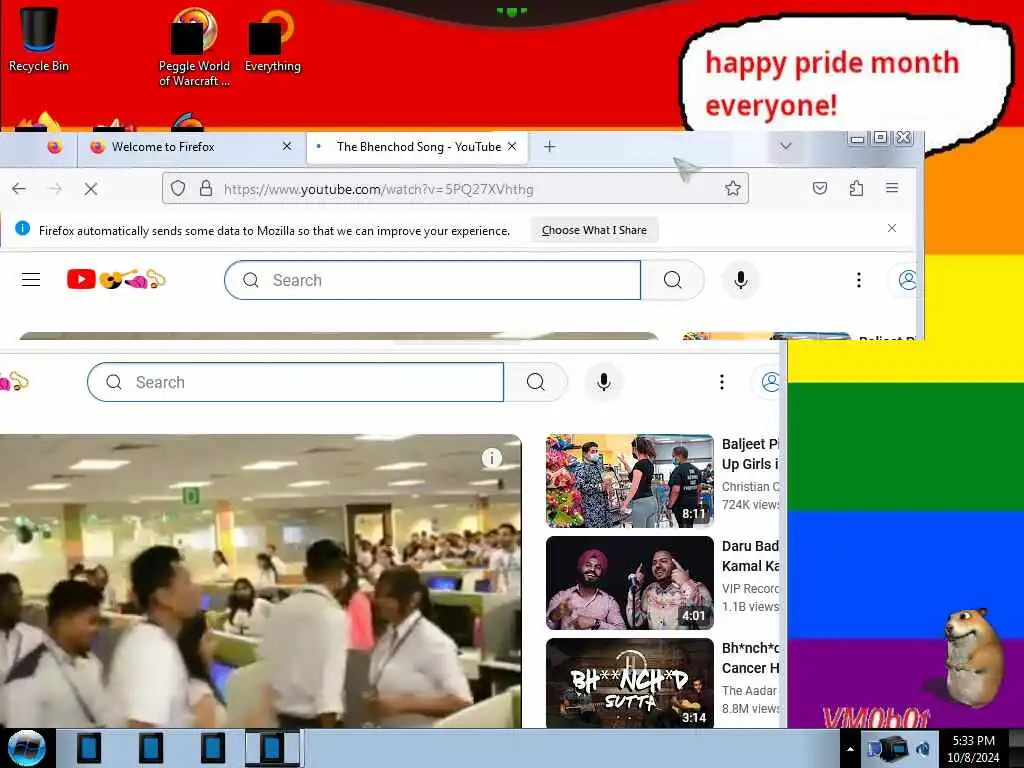Click the volume speaker tray icon

tap(923, 749)
